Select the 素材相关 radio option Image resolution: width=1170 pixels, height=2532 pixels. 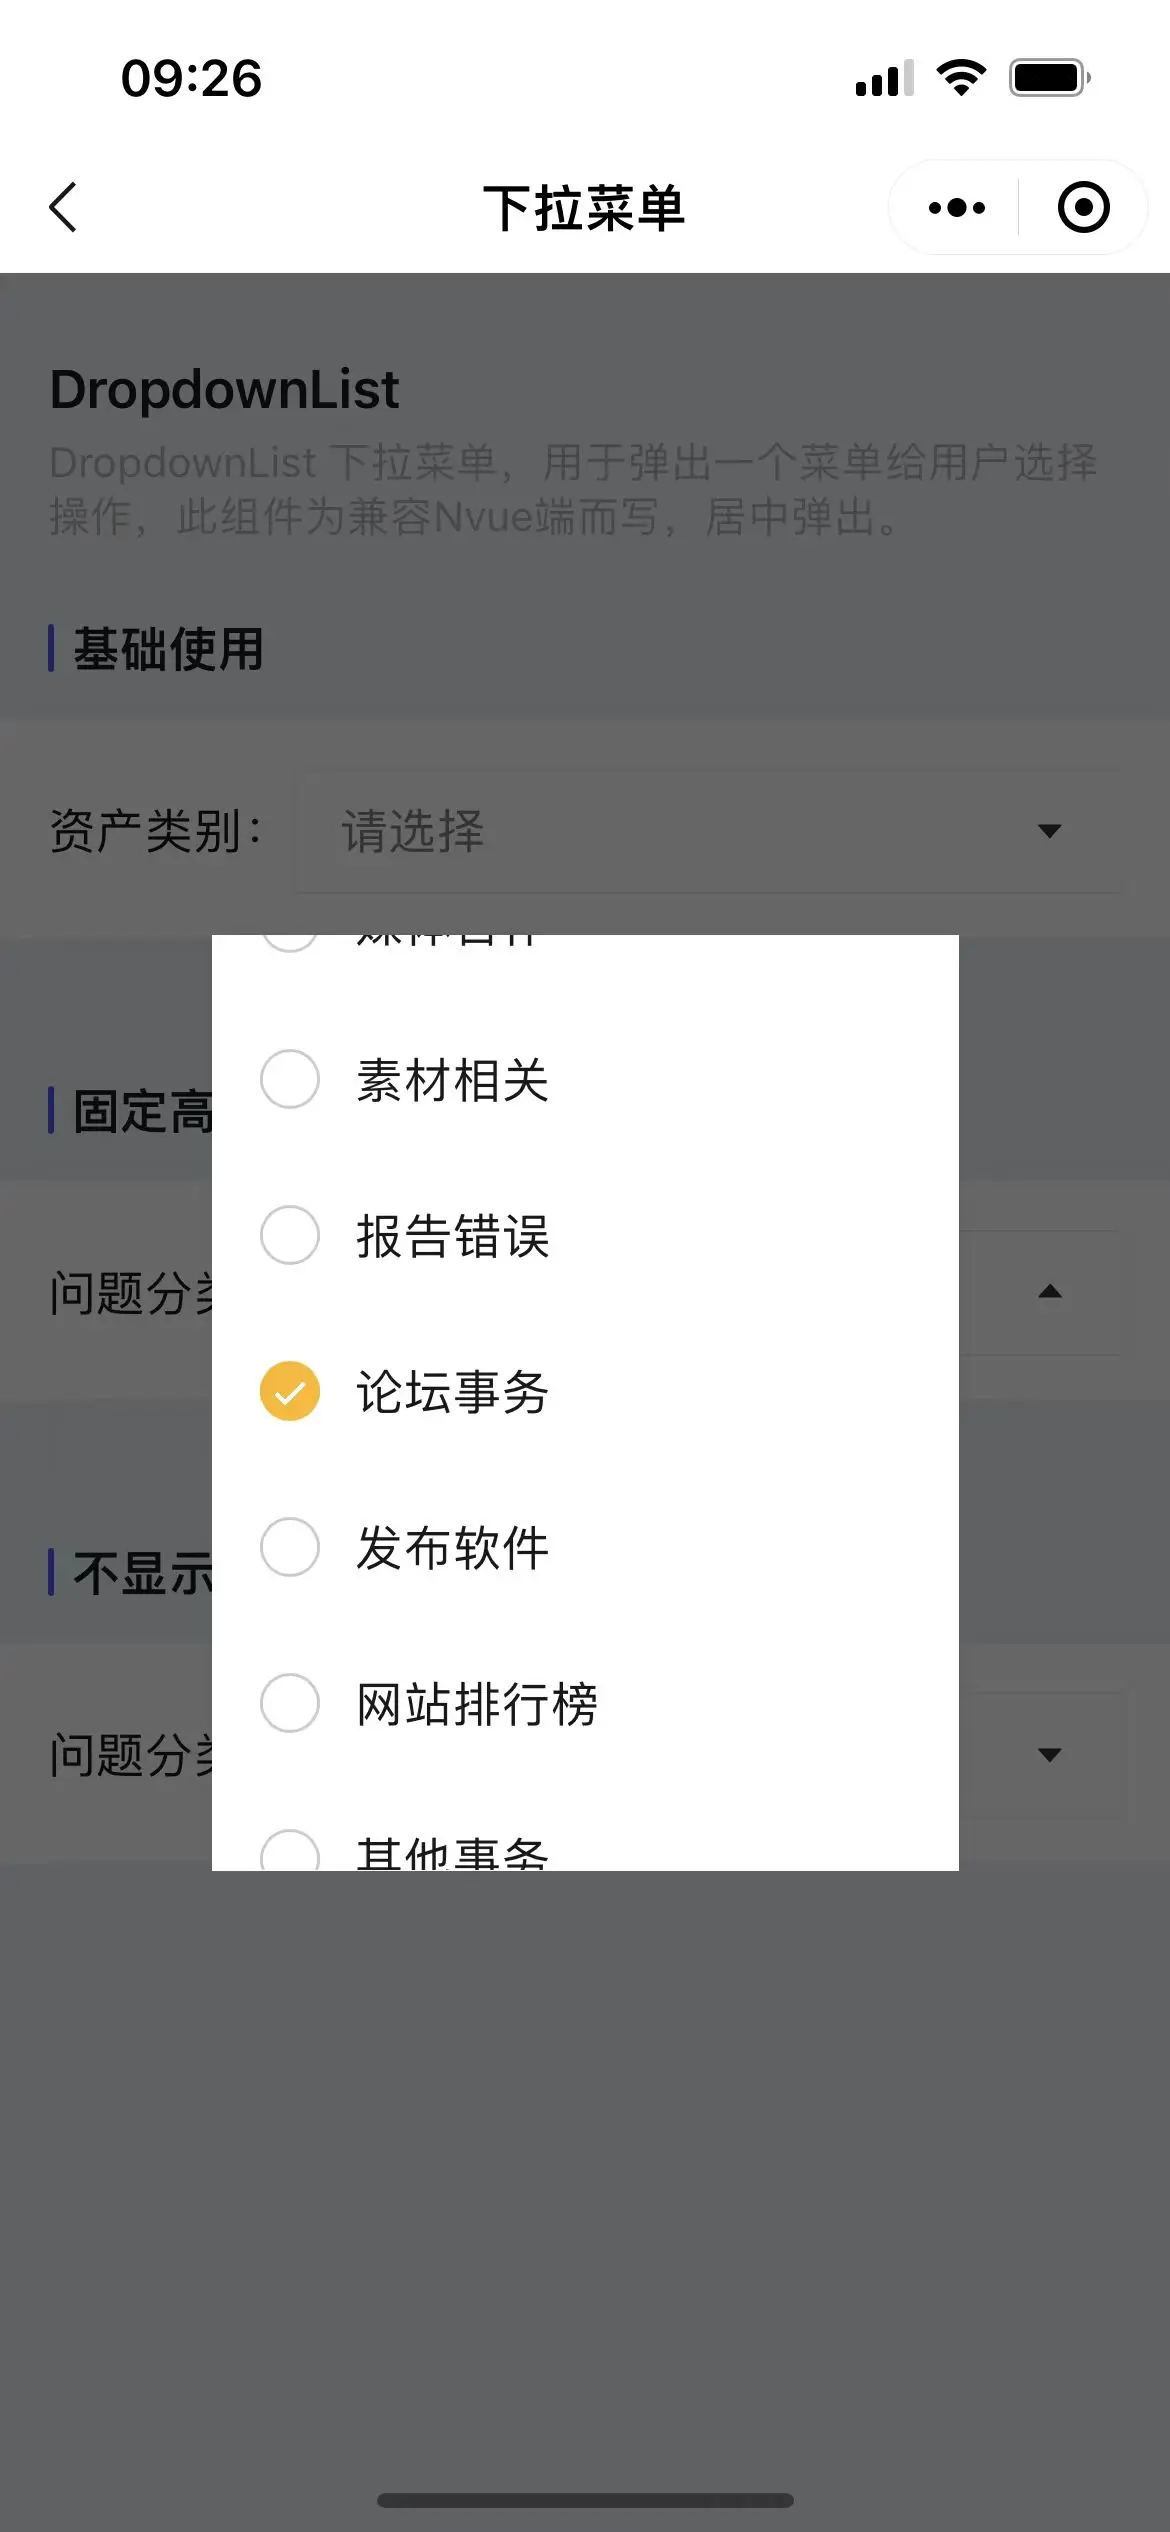290,1079
